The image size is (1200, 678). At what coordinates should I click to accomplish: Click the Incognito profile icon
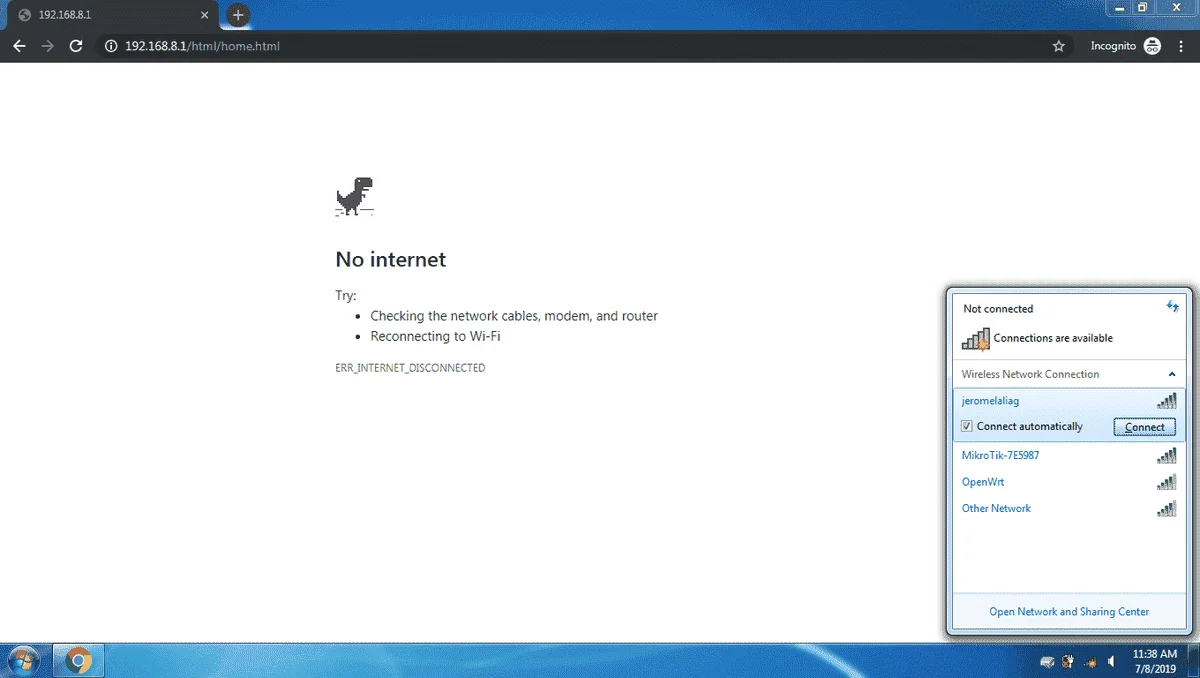click(1152, 46)
